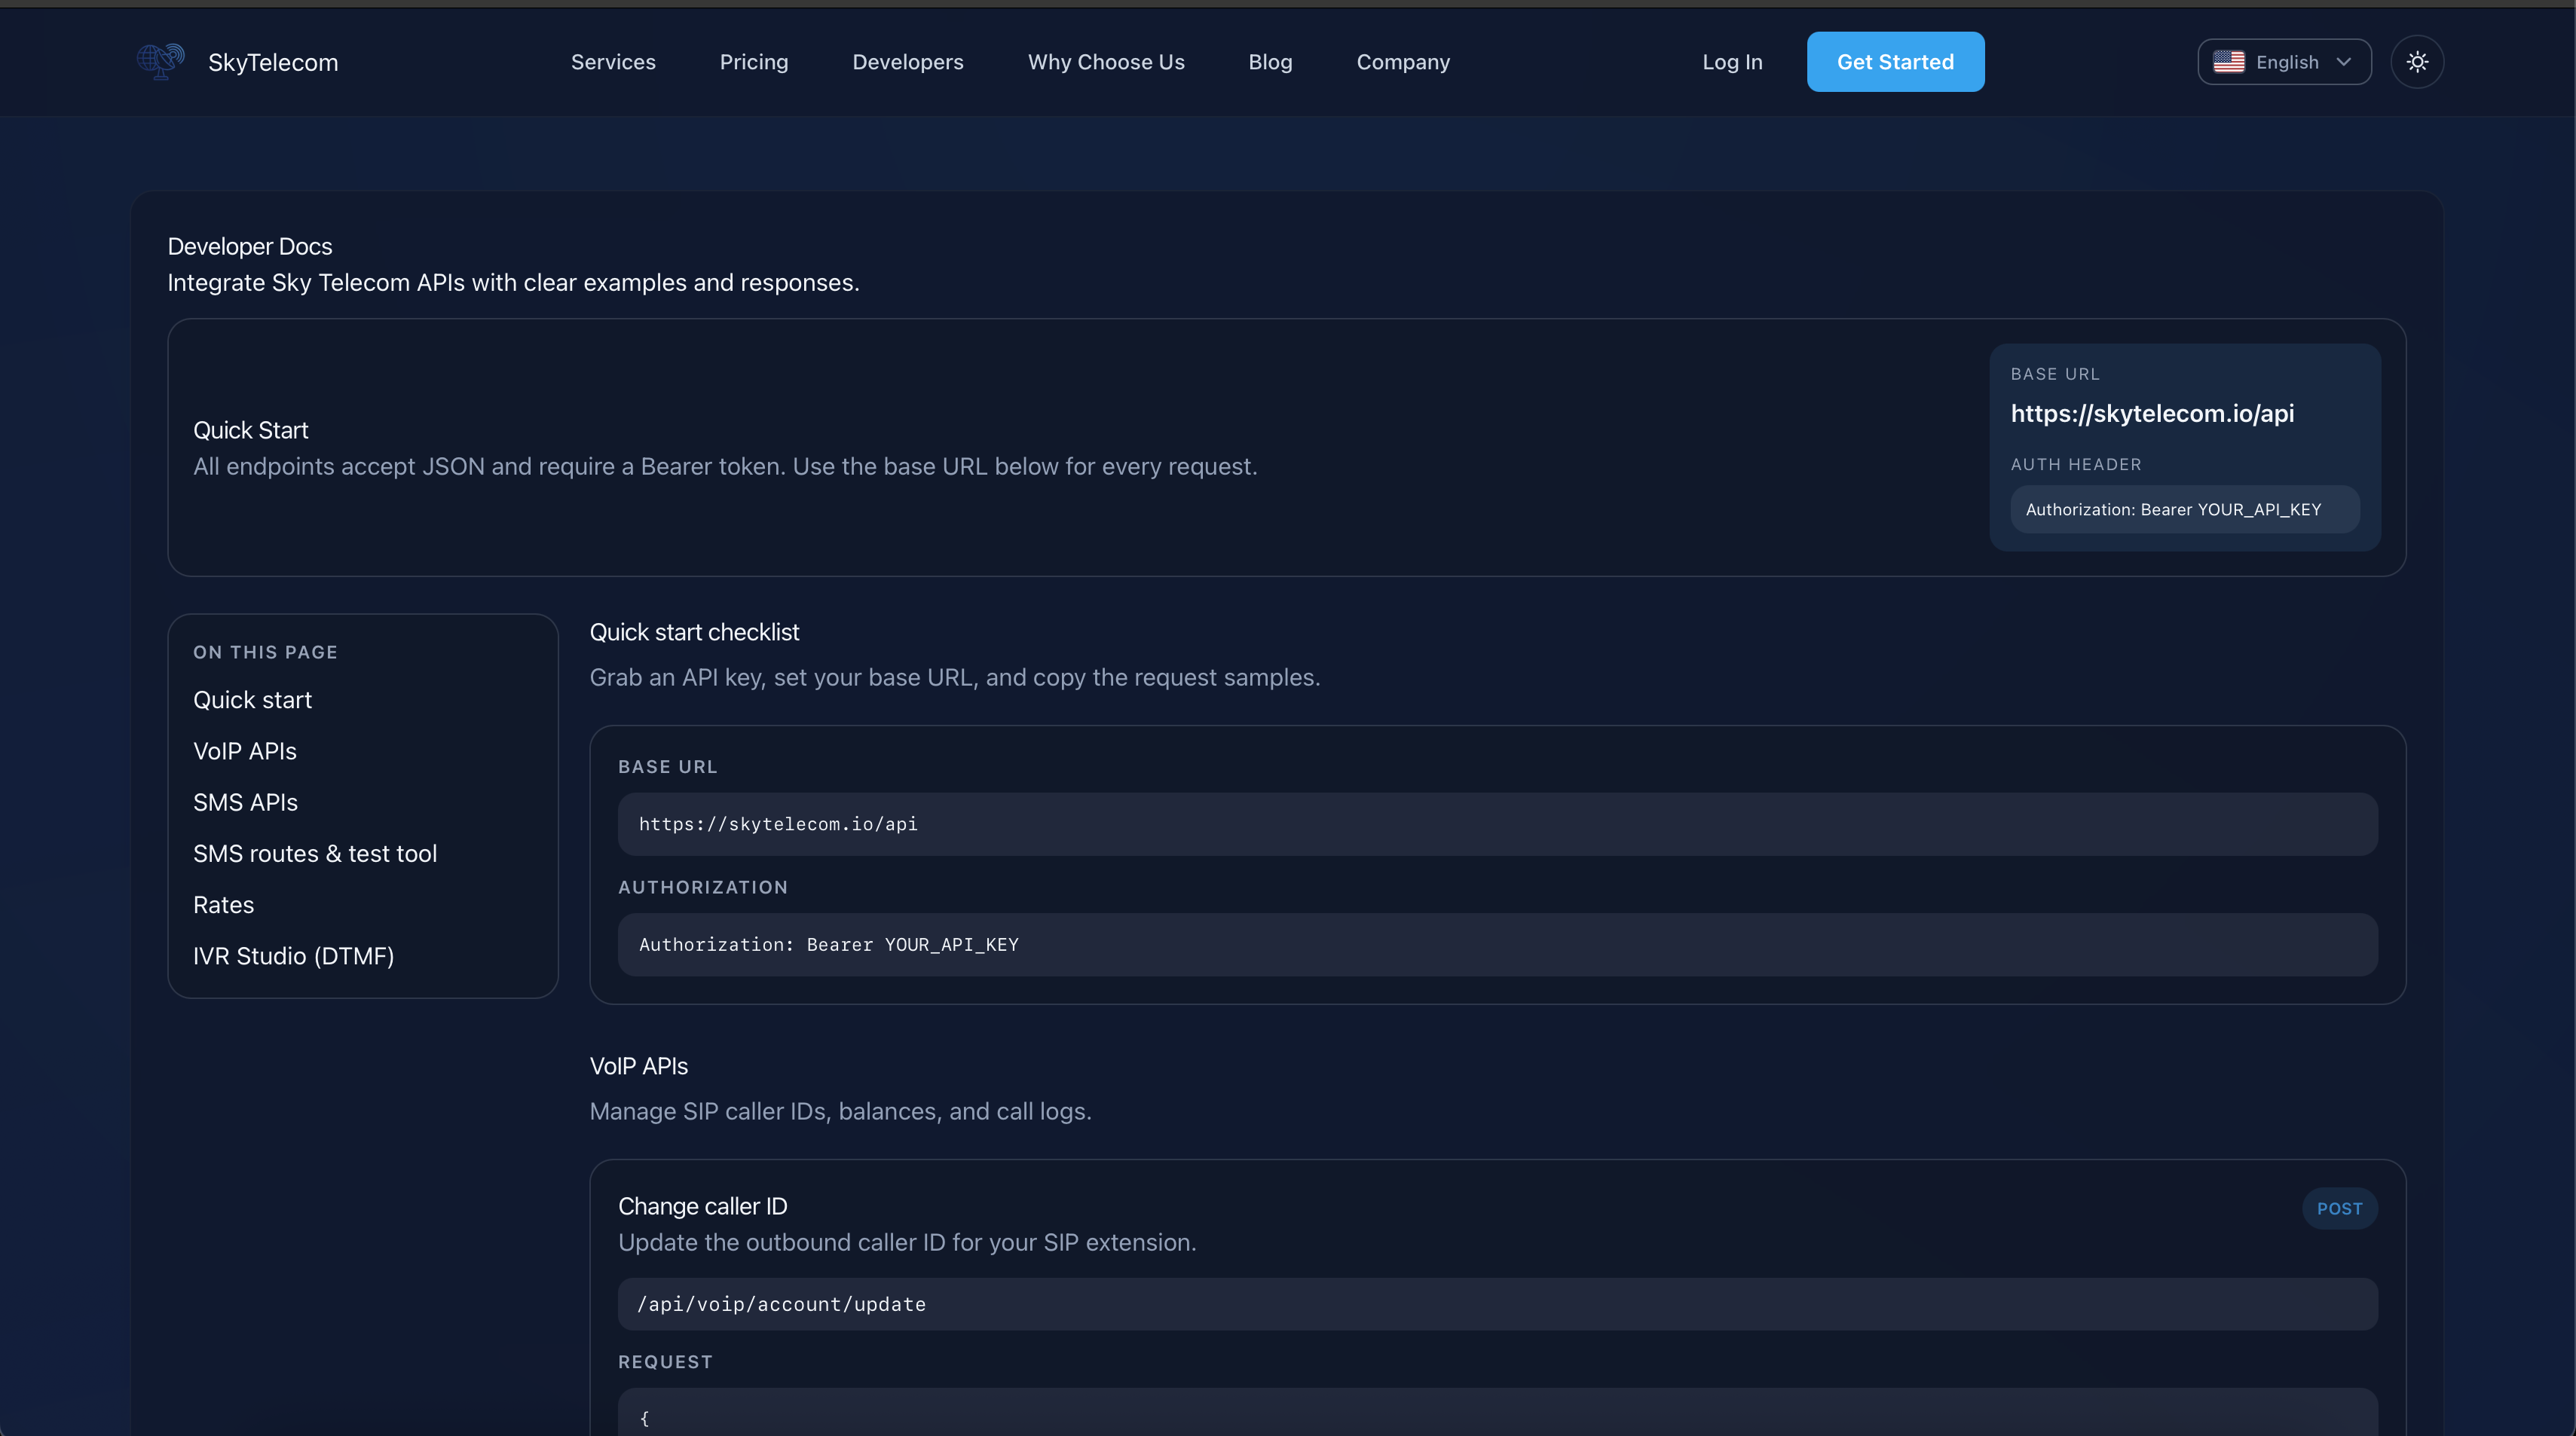Enable dark/light appearance toggle in top bar
The width and height of the screenshot is (2576, 1436).
(2417, 61)
